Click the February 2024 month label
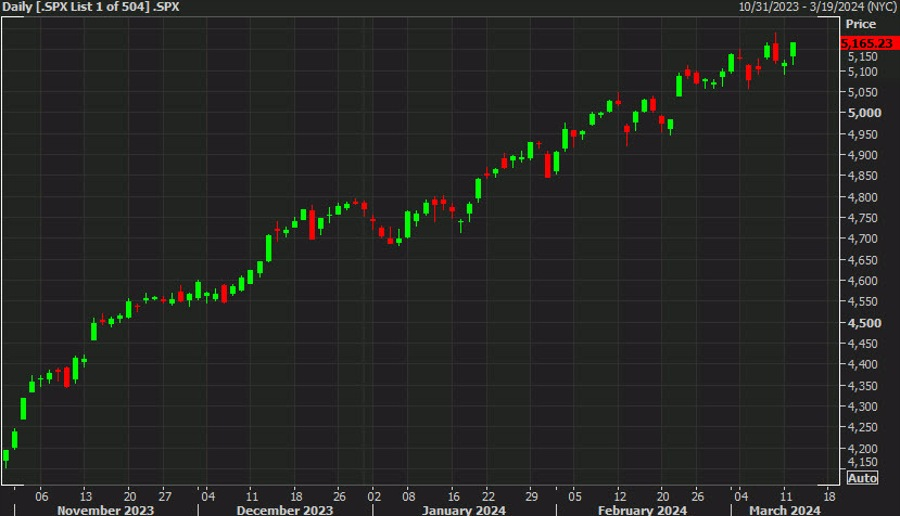This screenshot has height=516, width=900. (x=642, y=510)
